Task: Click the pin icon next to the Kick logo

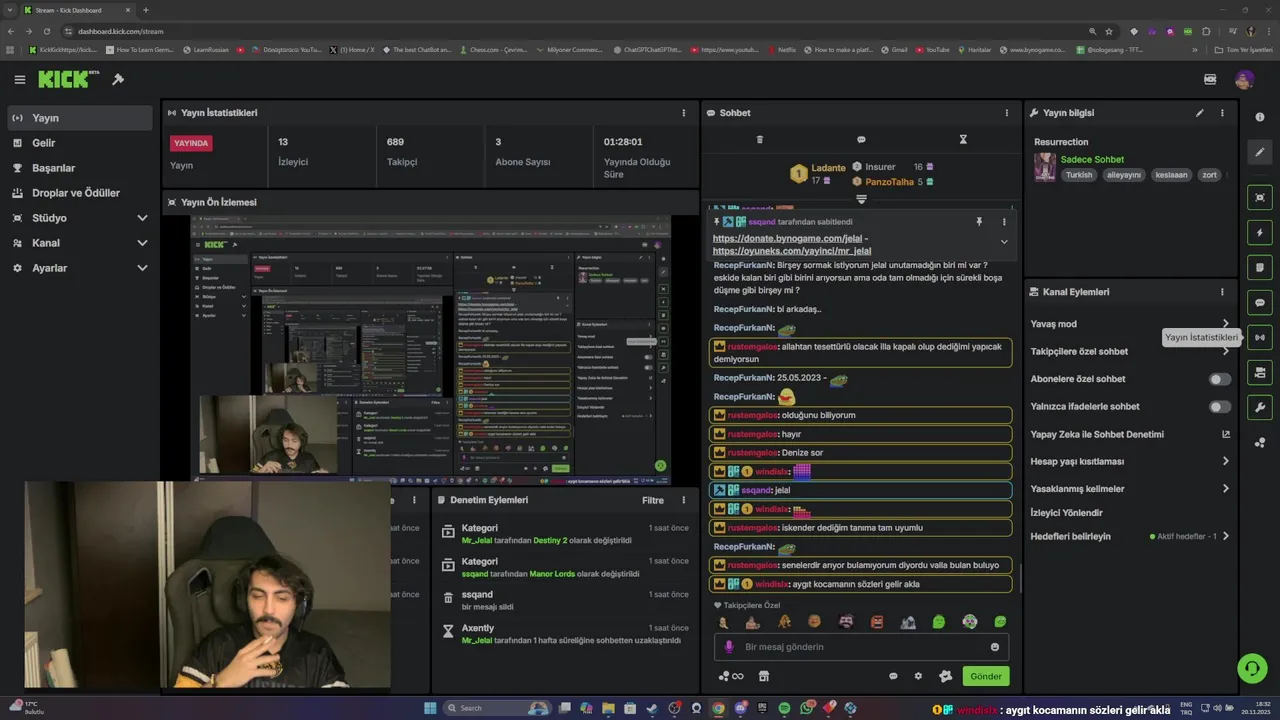Action: pos(118,79)
